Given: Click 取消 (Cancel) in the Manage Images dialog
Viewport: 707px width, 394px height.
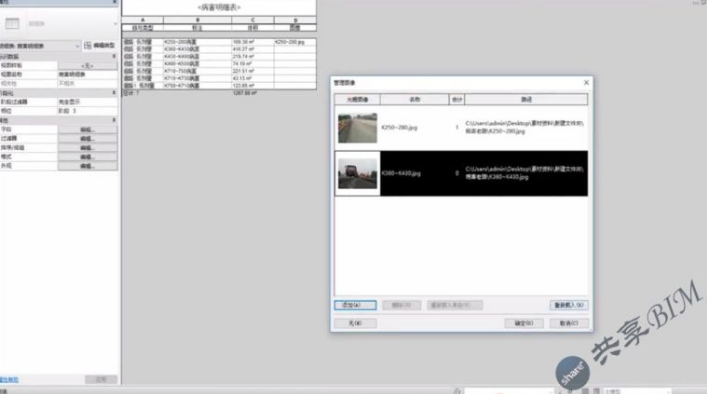Looking at the screenshot, I should 569,323.
